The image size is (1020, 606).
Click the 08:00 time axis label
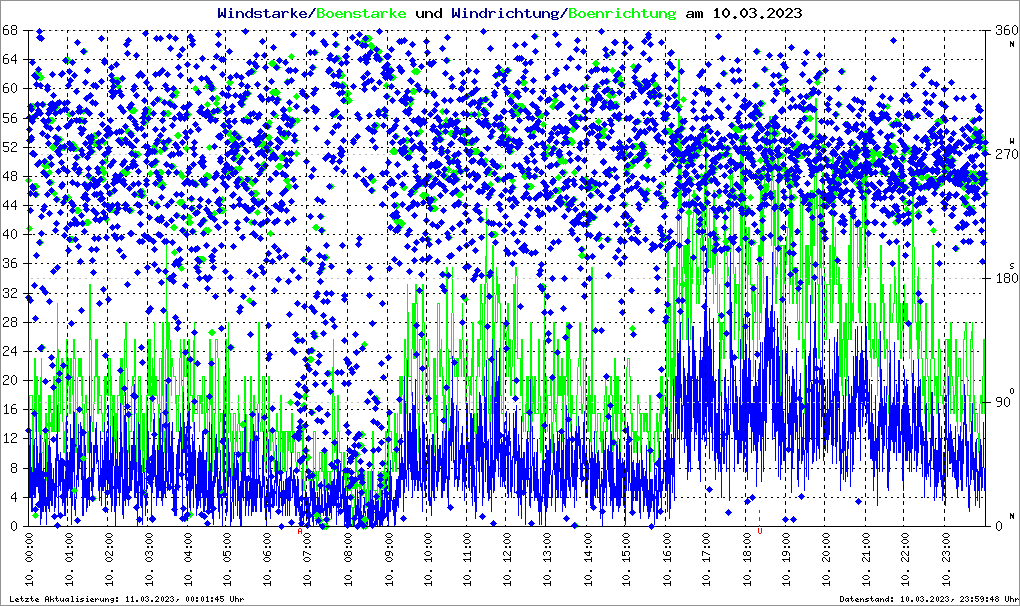(347, 559)
